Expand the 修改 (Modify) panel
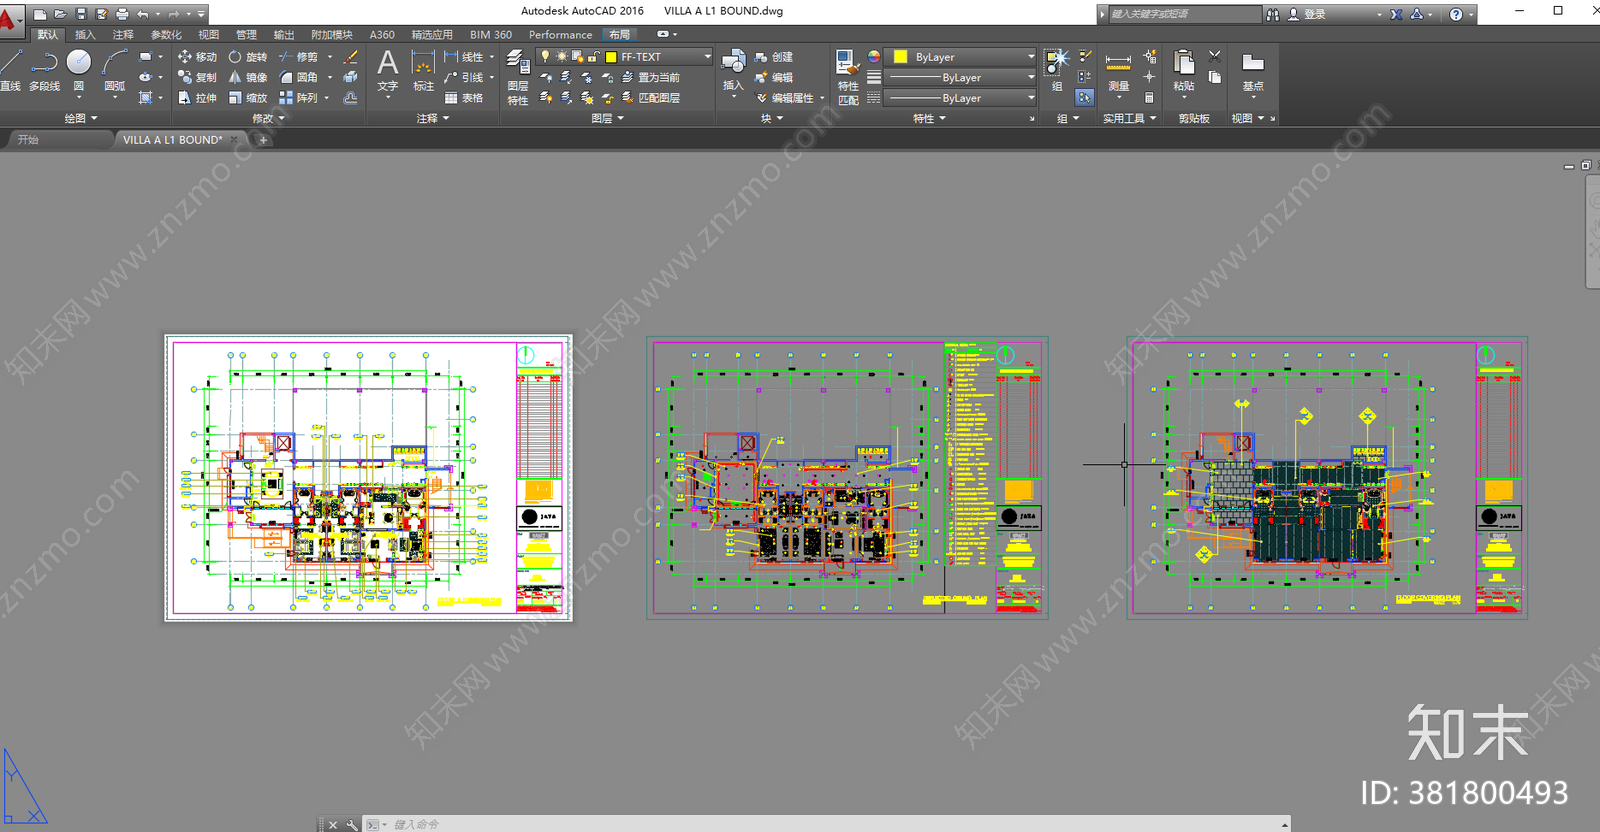Viewport: 1600px width, 832px height. click(268, 118)
